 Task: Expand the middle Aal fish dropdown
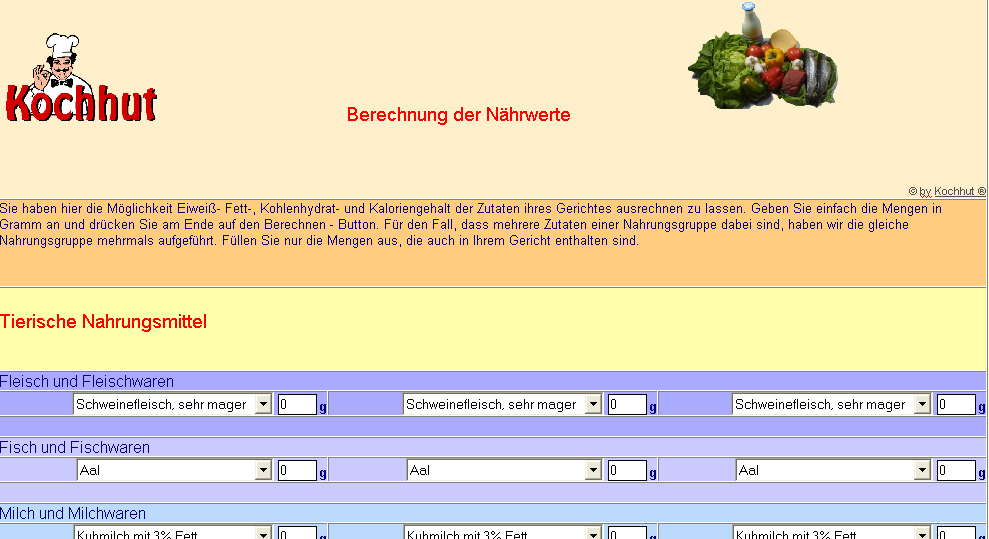504,470
